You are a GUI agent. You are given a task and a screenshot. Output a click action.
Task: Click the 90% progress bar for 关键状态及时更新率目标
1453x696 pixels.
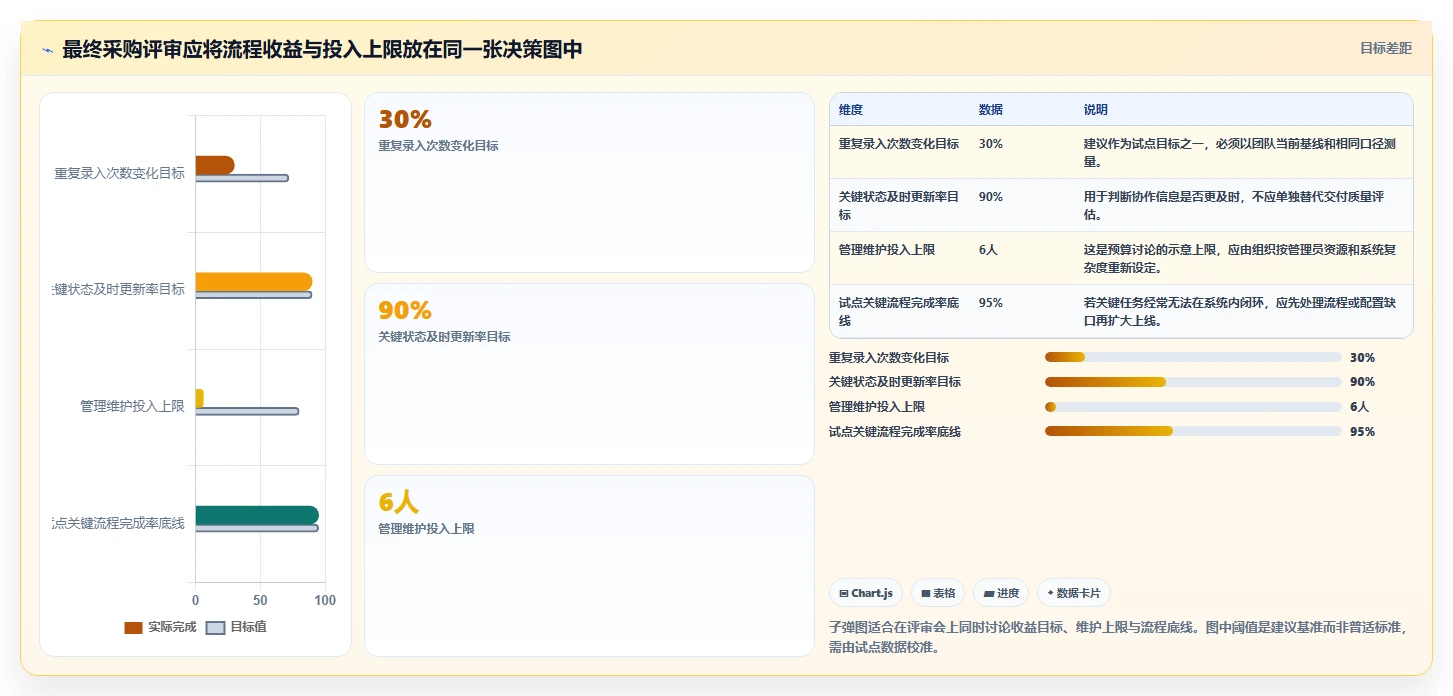coord(1193,382)
